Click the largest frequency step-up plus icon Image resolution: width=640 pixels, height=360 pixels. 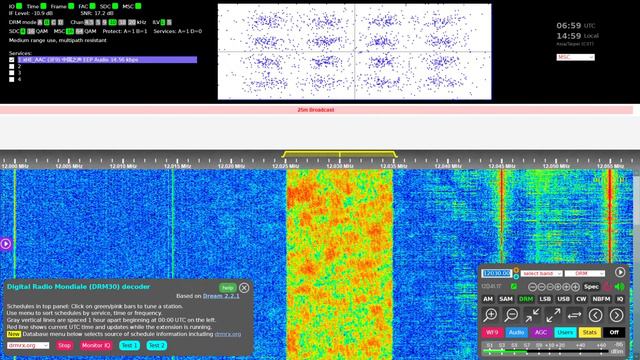[576, 287]
